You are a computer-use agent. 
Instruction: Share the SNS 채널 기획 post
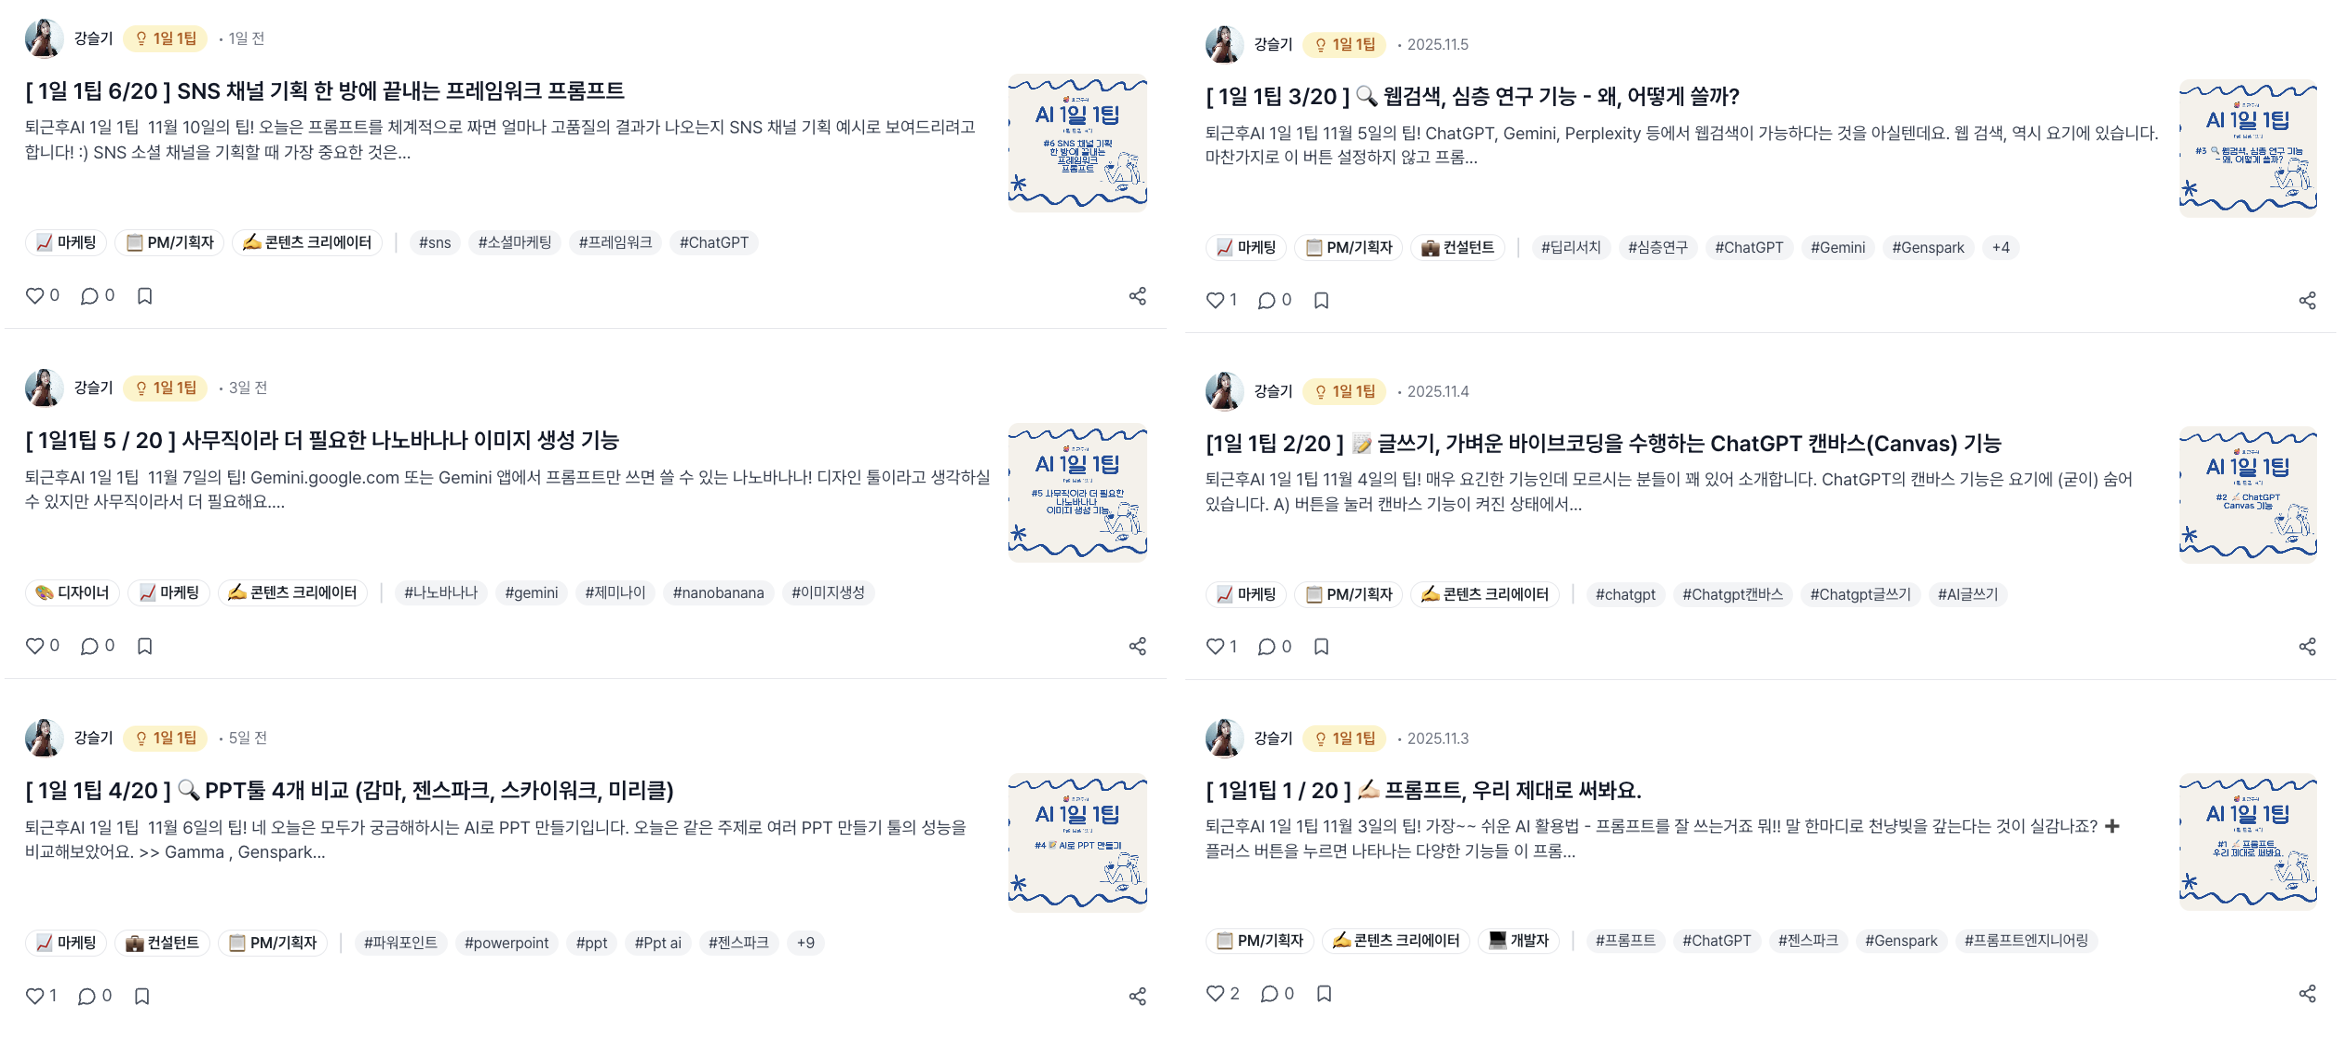click(x=1137, y=296)
